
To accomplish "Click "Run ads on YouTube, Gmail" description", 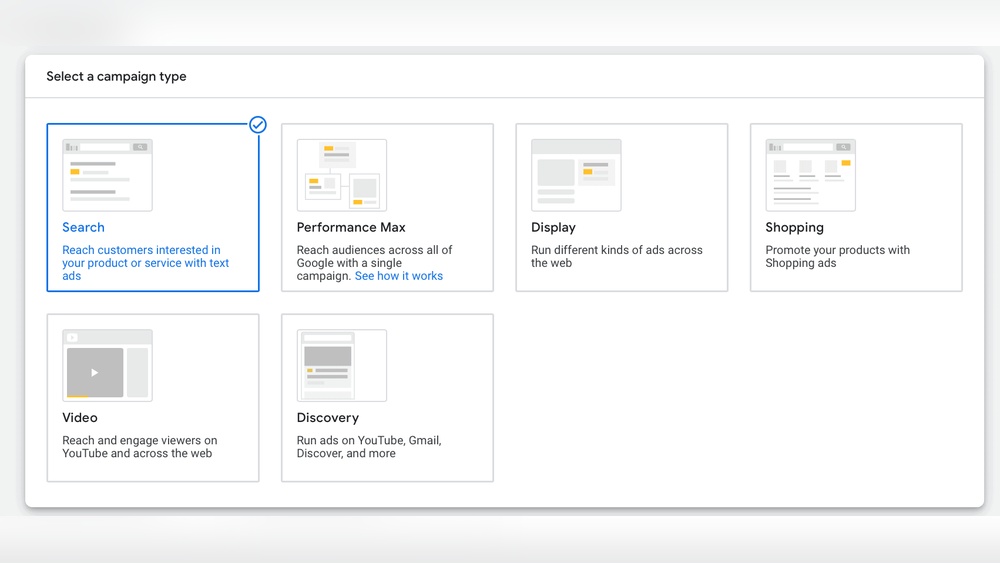I will [368, 446].
